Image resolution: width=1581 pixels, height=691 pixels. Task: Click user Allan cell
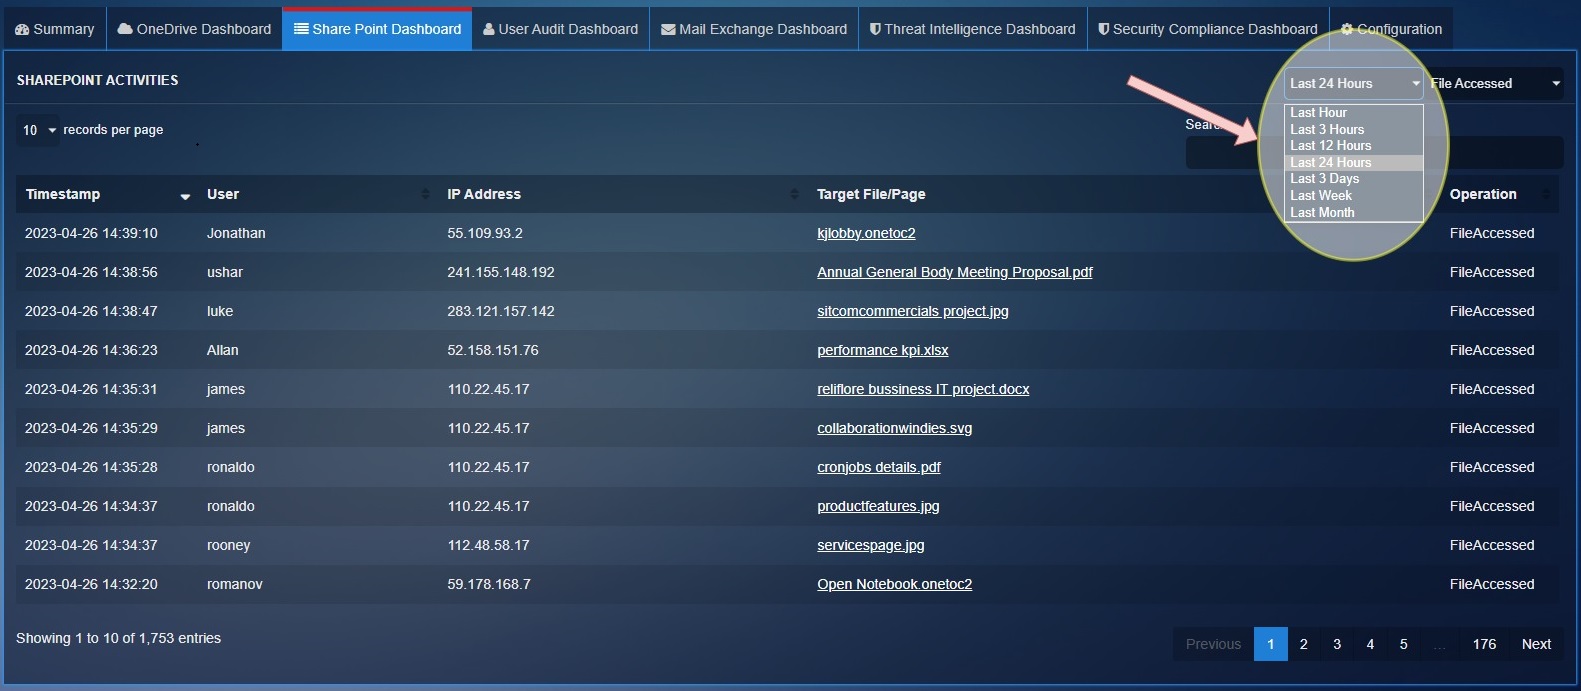click(223, 350)
